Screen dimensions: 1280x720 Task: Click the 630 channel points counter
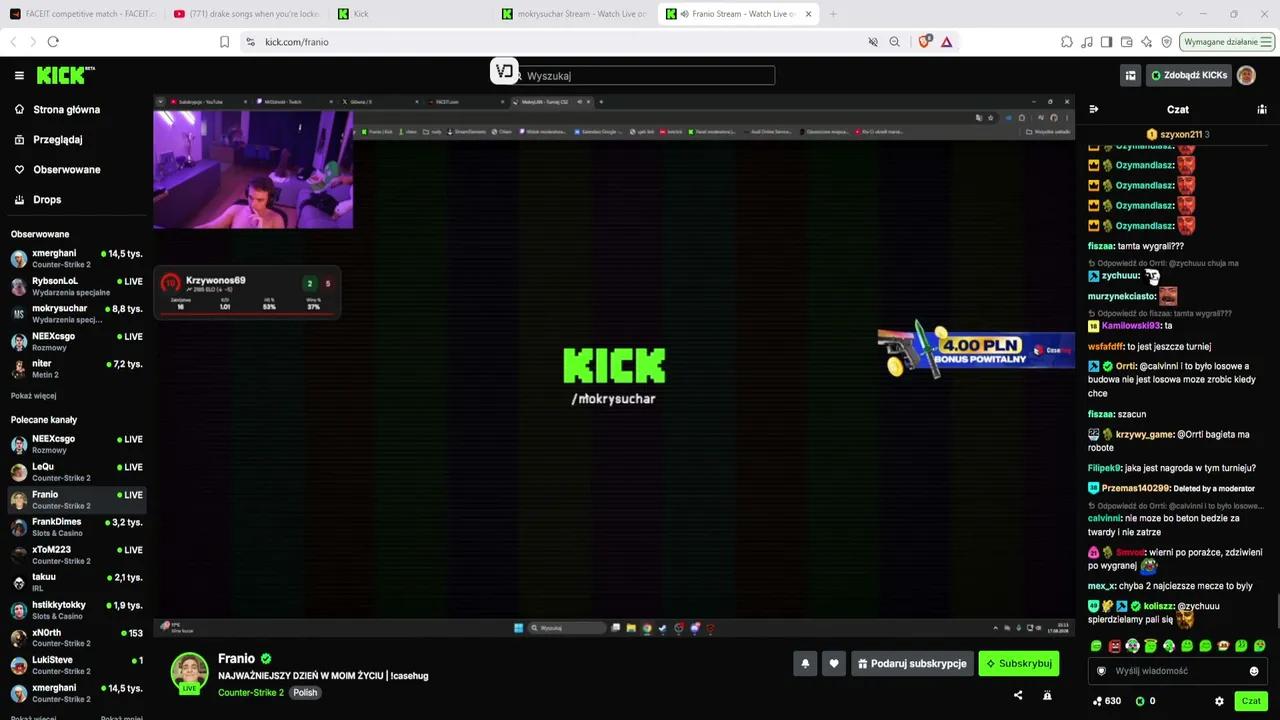(1106, 701)
